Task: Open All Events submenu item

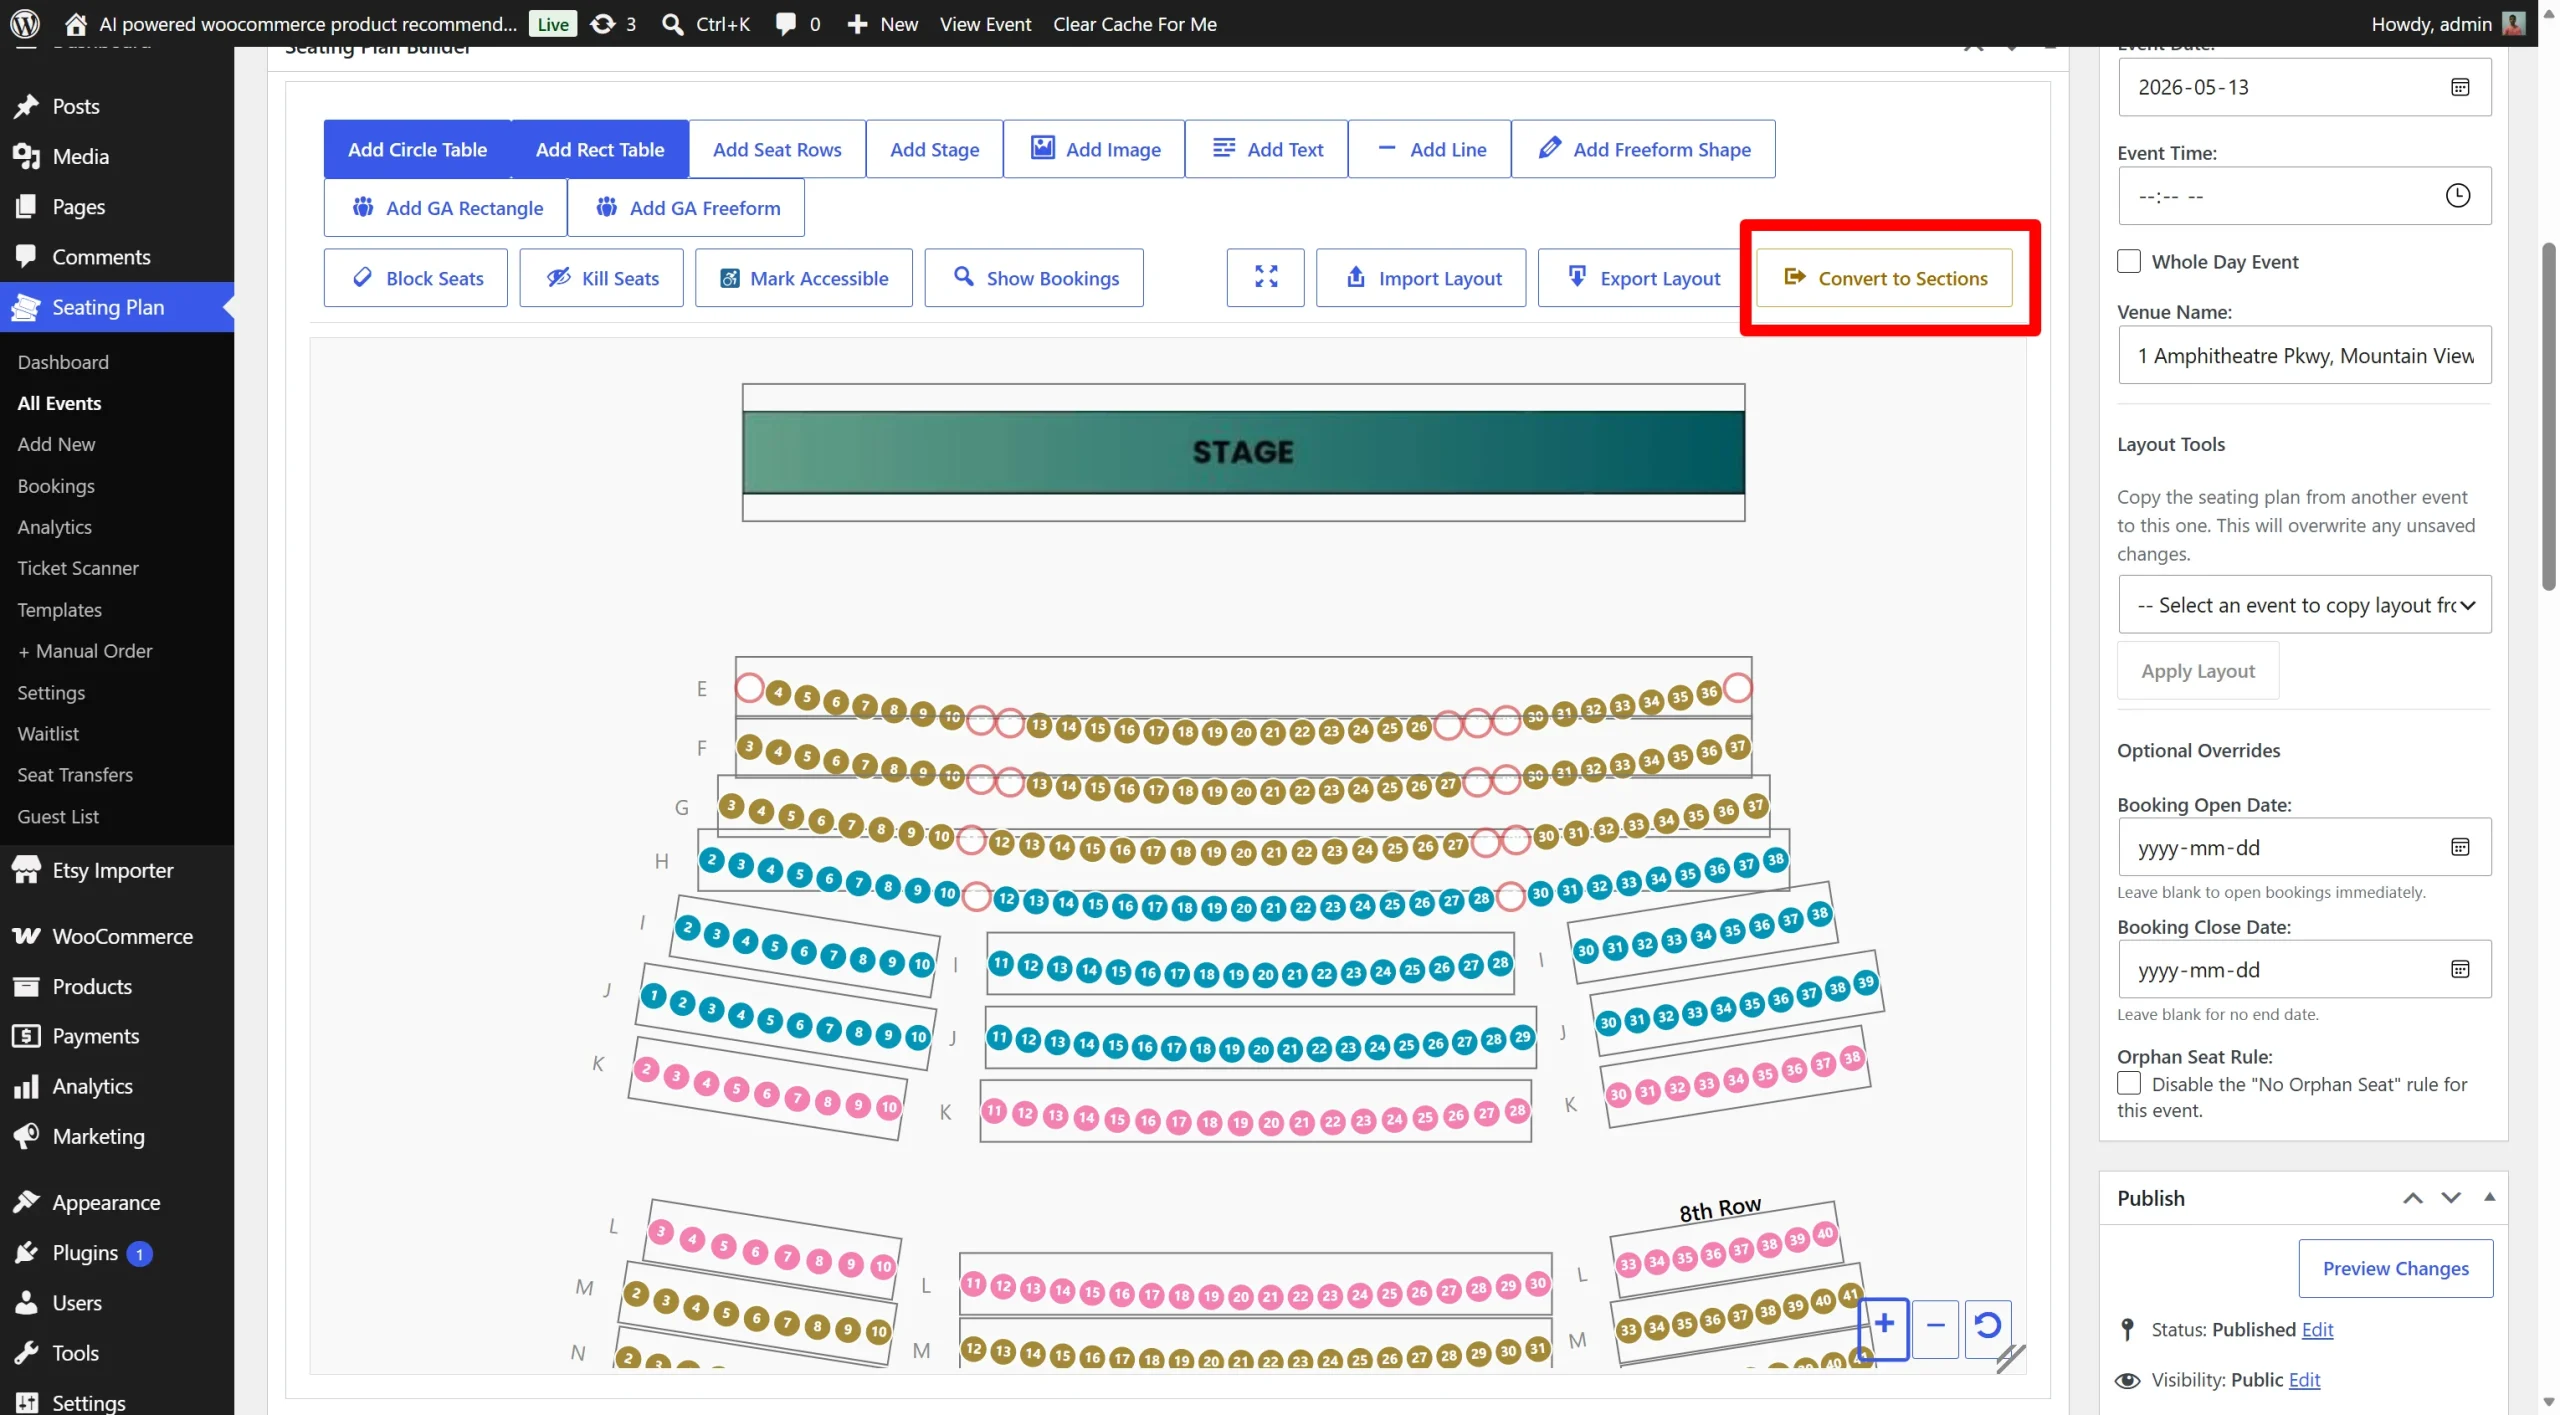Action: pos(59,403)
